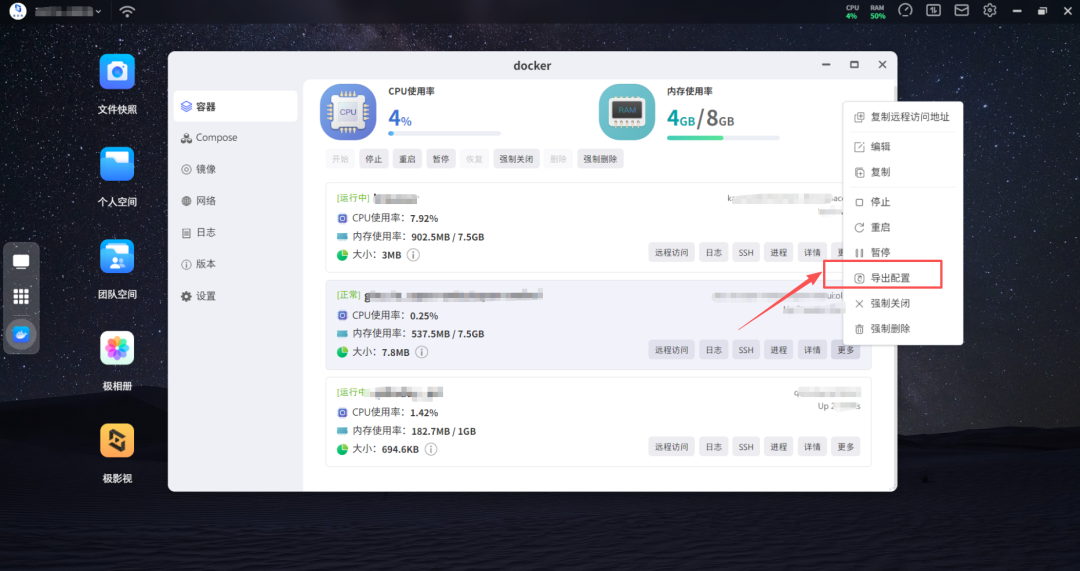1080x571 pixels.
Task: Click the size info icon beside 7.8MB
Action: click(422, 352)
